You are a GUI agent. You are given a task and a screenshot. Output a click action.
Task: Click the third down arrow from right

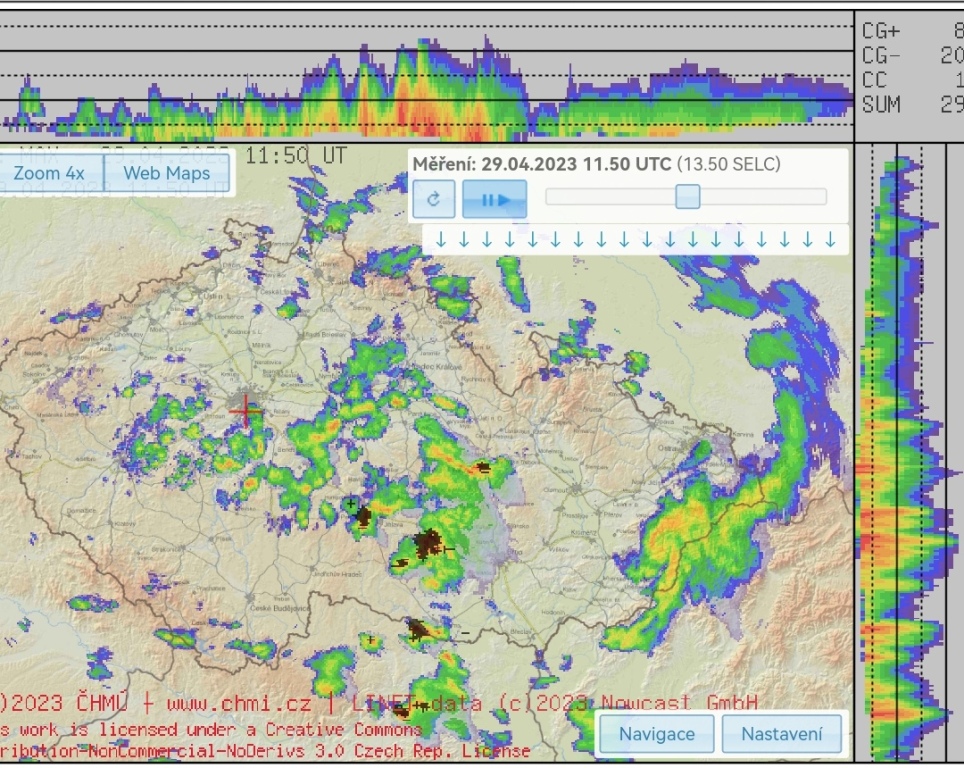pyautogui.click(x=784, y=240)
